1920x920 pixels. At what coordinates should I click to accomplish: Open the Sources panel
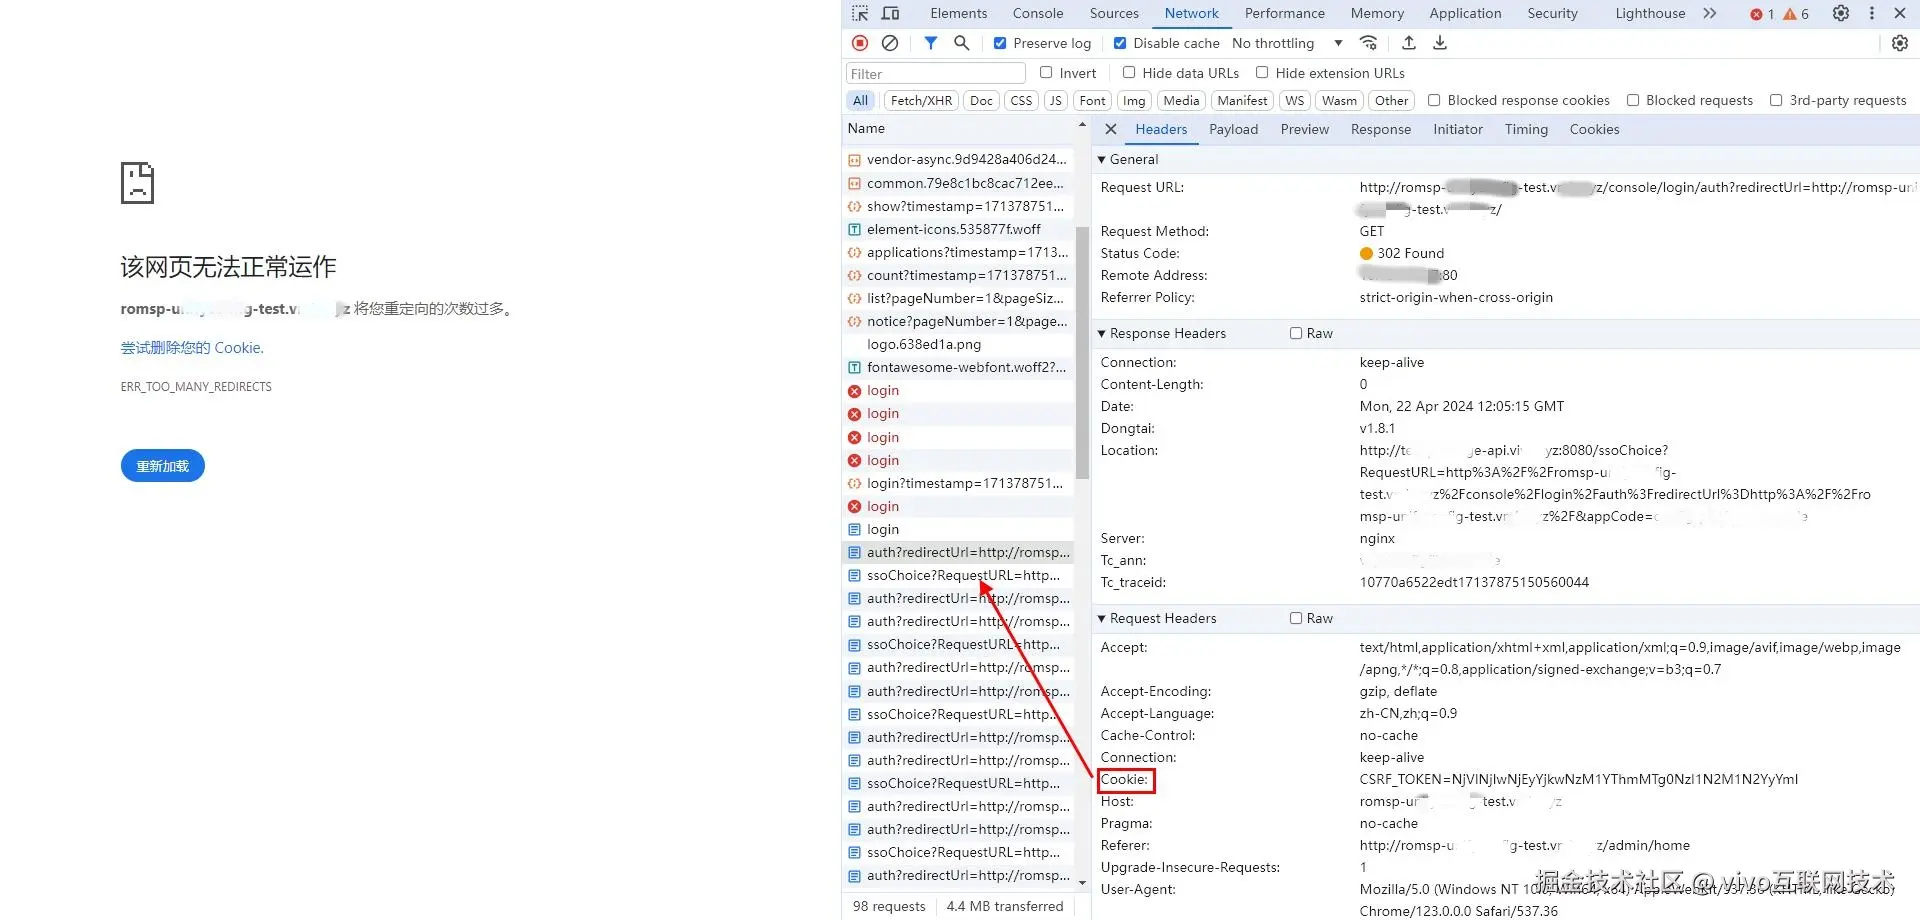click(x=1114, y=14)
